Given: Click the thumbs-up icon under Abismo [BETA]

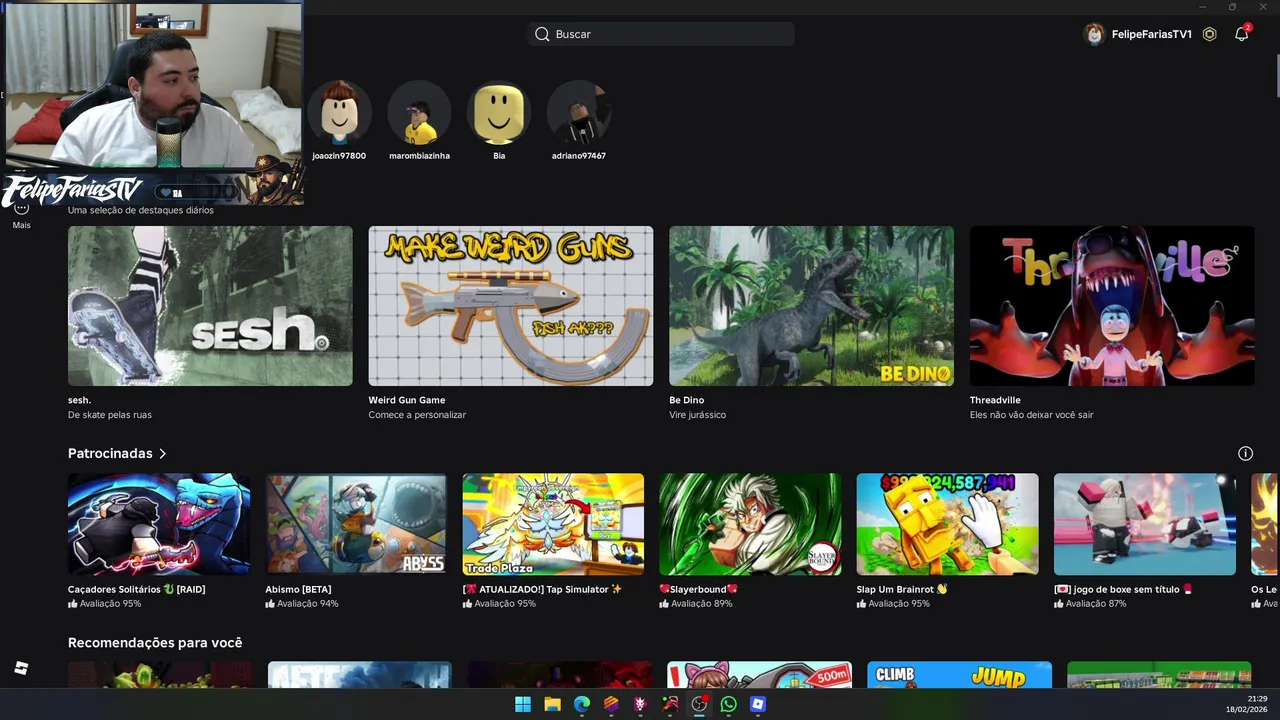Looking at the screenshot, I should coord(270,604).
